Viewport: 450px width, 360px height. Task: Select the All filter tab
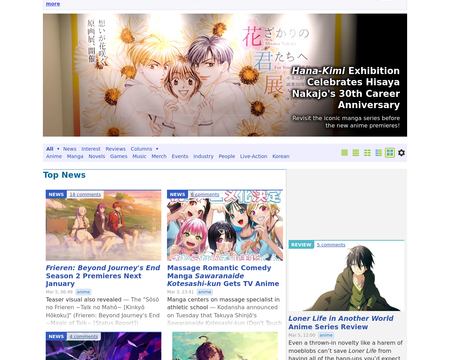point(50,149)
